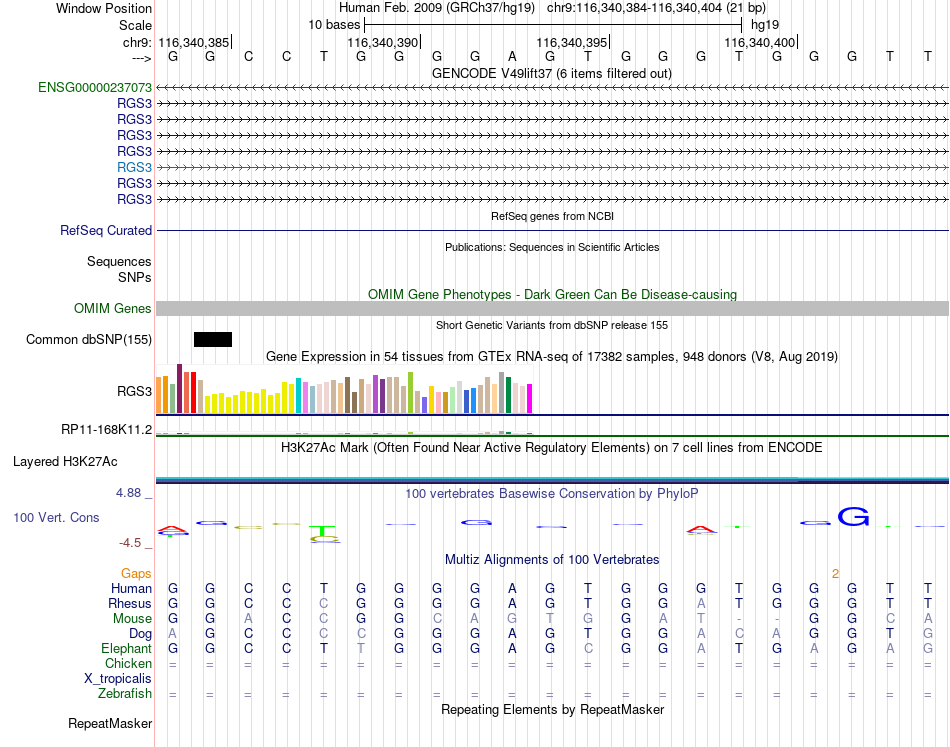Click the OMIM Genes track label
The height and width of the screenshot is (747, 950).
112,308
